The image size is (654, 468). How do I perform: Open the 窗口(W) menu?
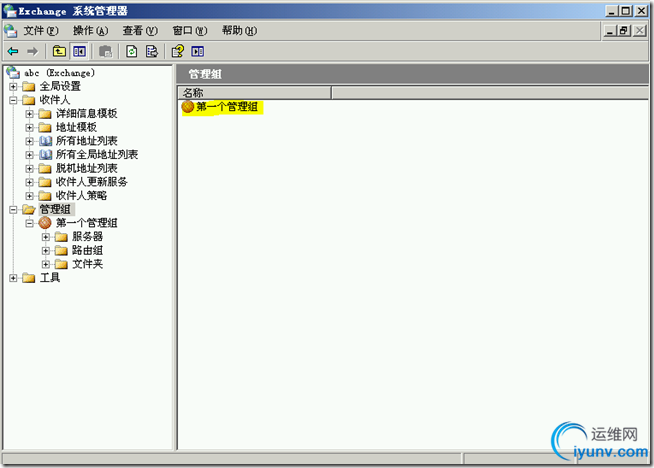tap(190, 30)
